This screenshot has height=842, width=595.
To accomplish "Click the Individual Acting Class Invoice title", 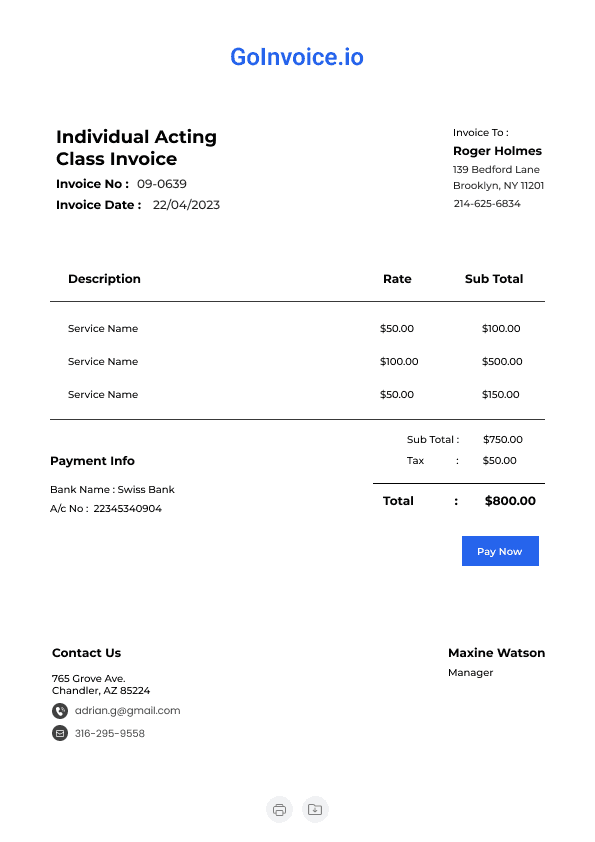I will point(136,148).
